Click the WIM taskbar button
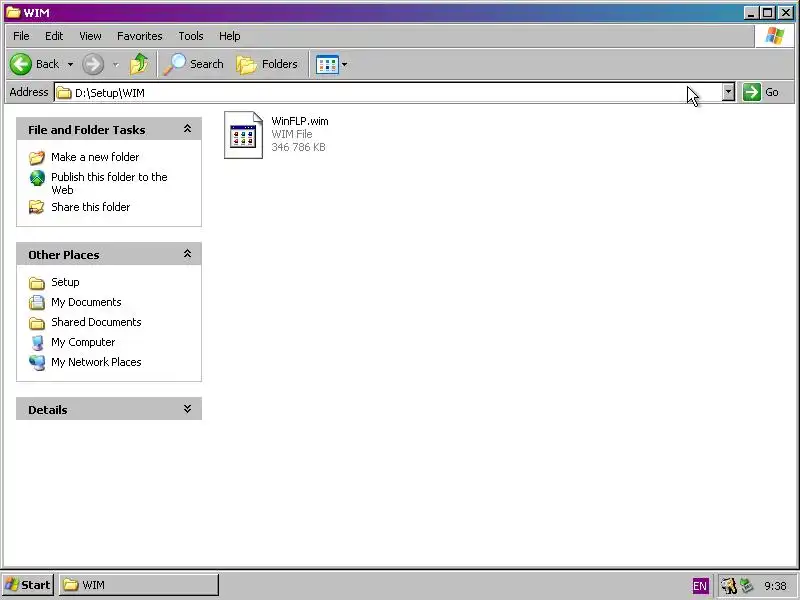This screenshot has width=800, height=600. click(139, 585)
